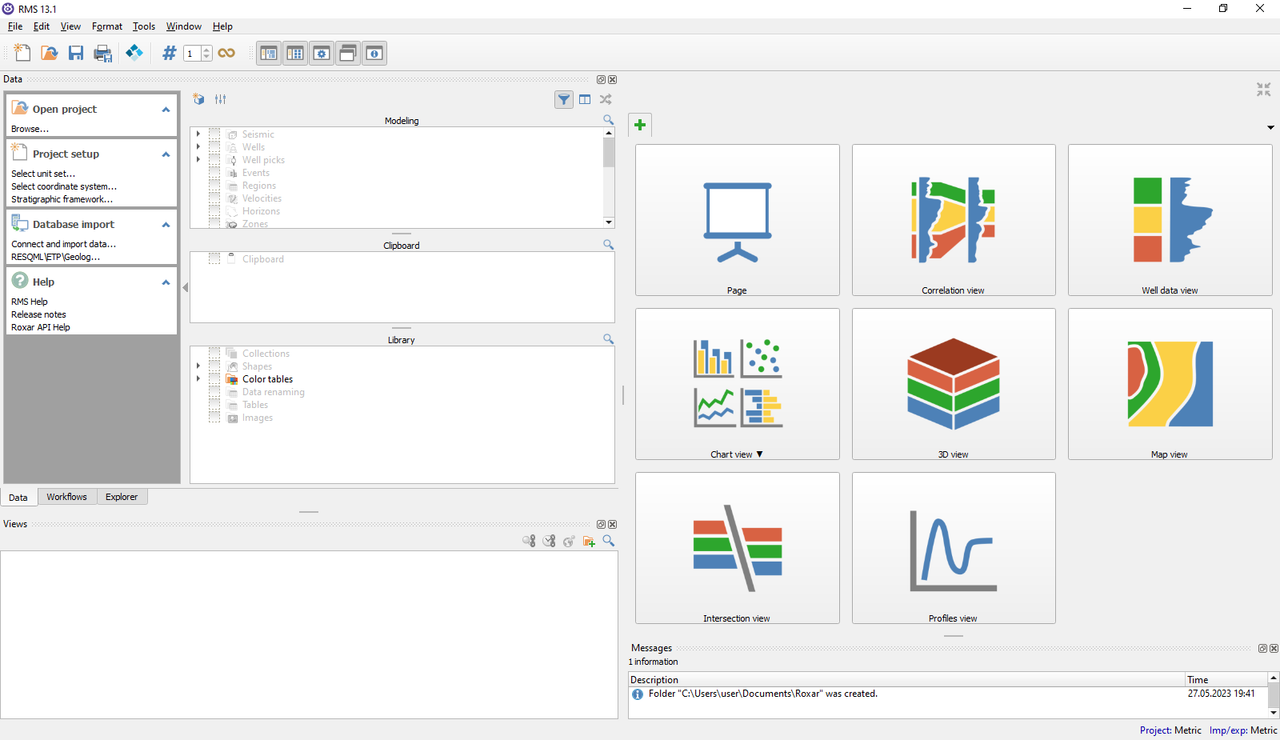Viewport: 1280px width, 740px height.
Task: Click the sliders settings icon in Data panel
Action: point(221,99)
